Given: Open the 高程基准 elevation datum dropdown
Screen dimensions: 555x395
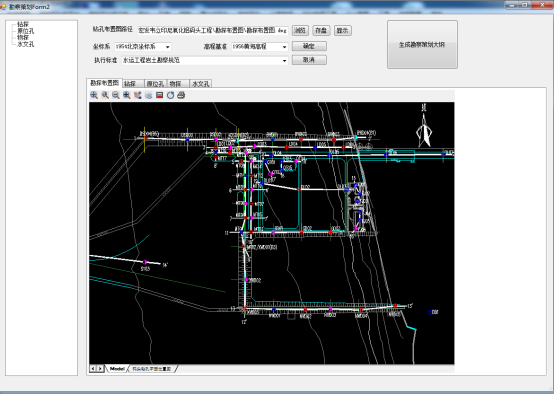Looking at the screenshot, I should [260, 47].
